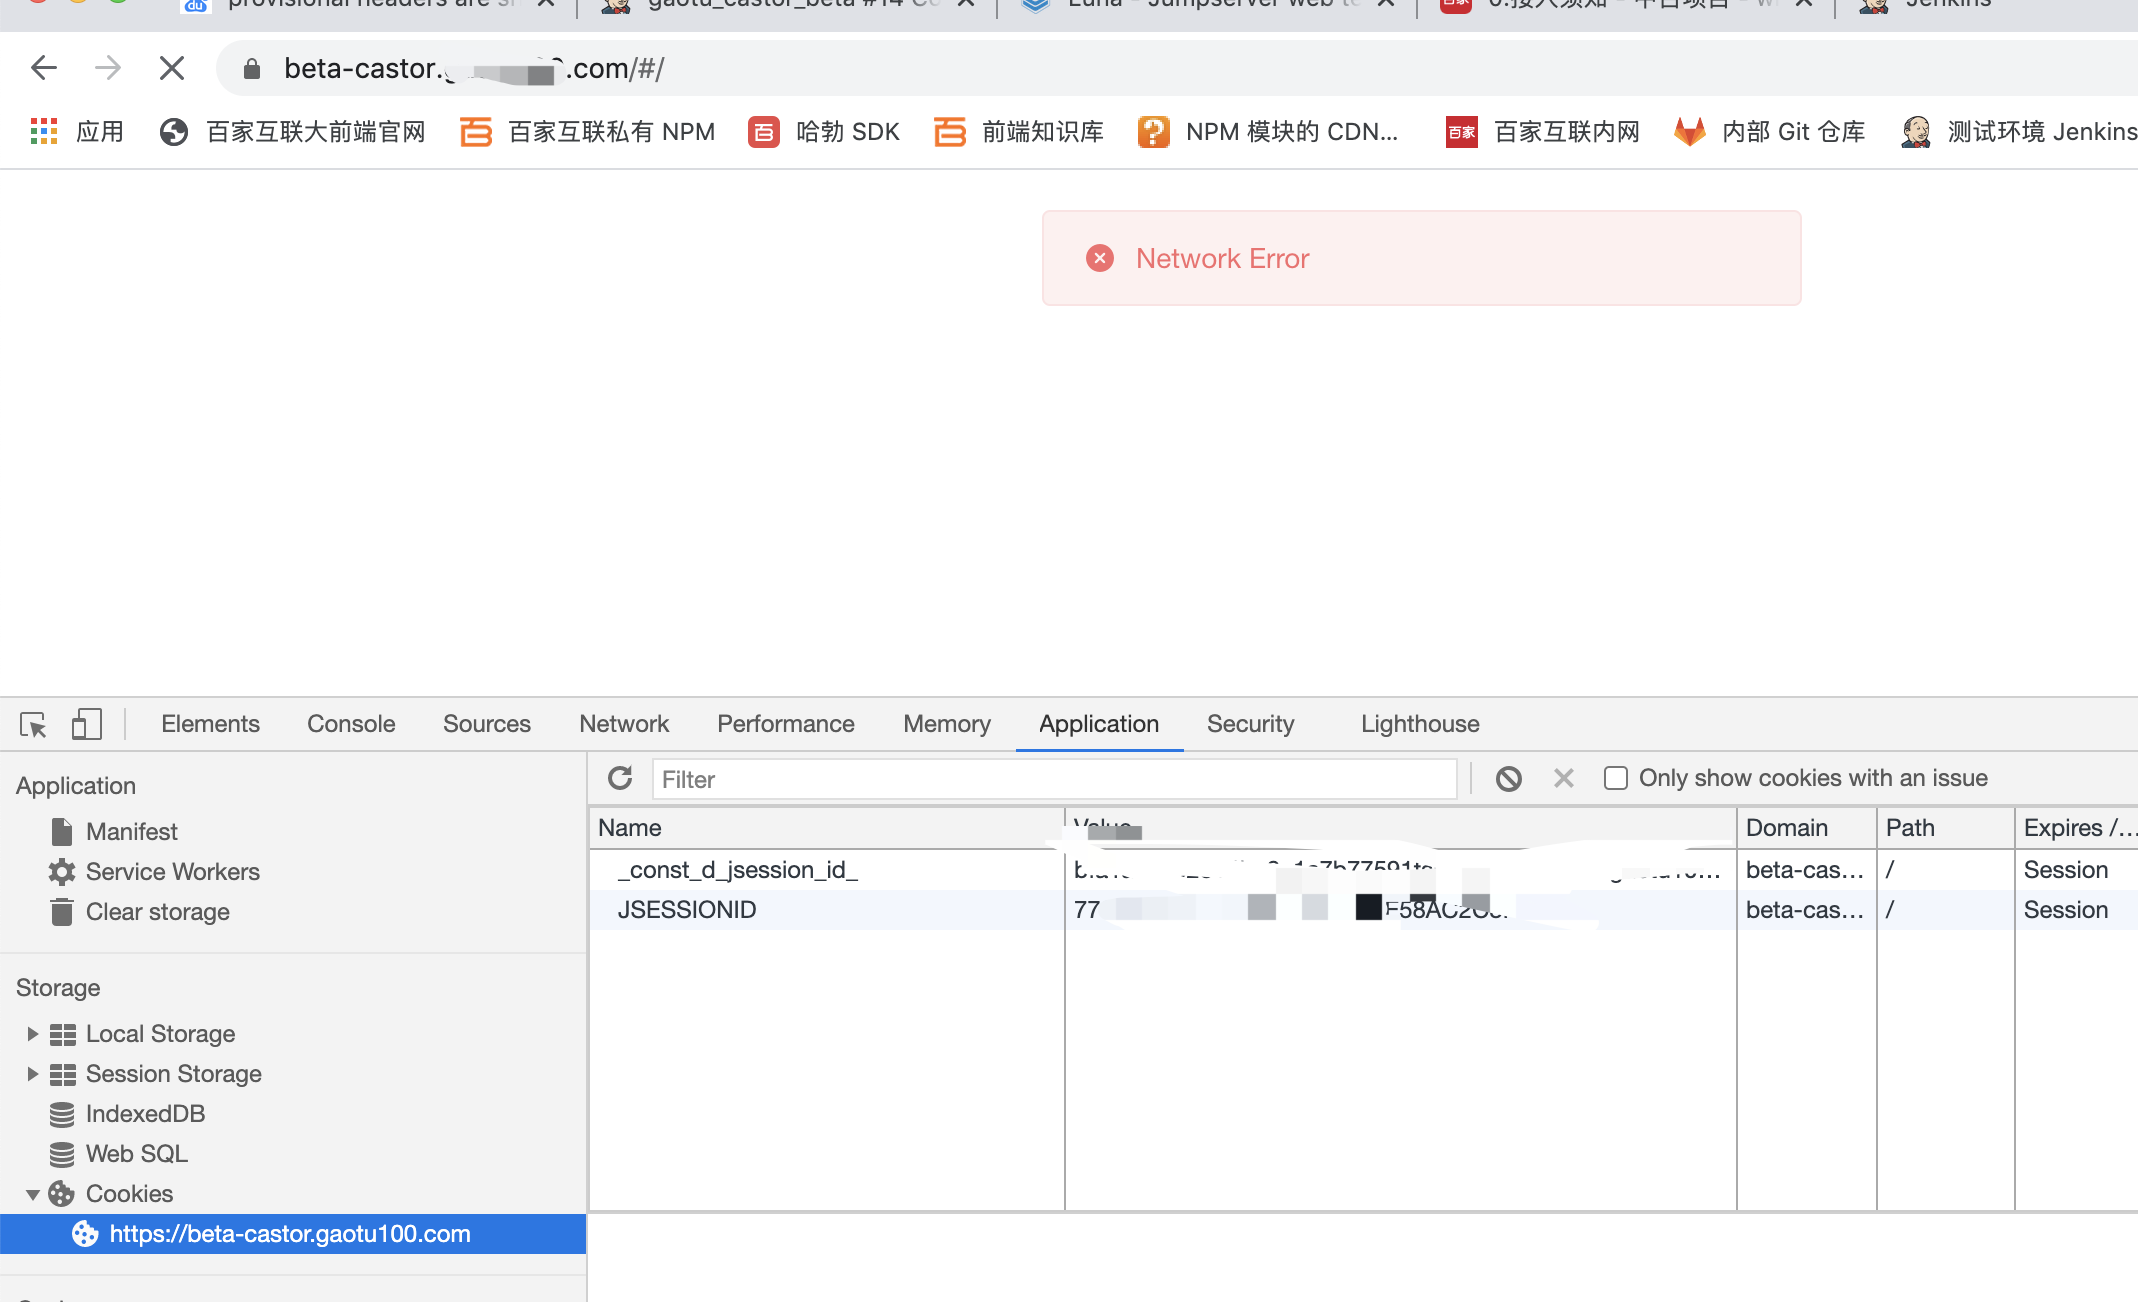Screen dimensions: 2138x1302
Task: Delete selected cookie with X icon
Action: point(1563,778)
